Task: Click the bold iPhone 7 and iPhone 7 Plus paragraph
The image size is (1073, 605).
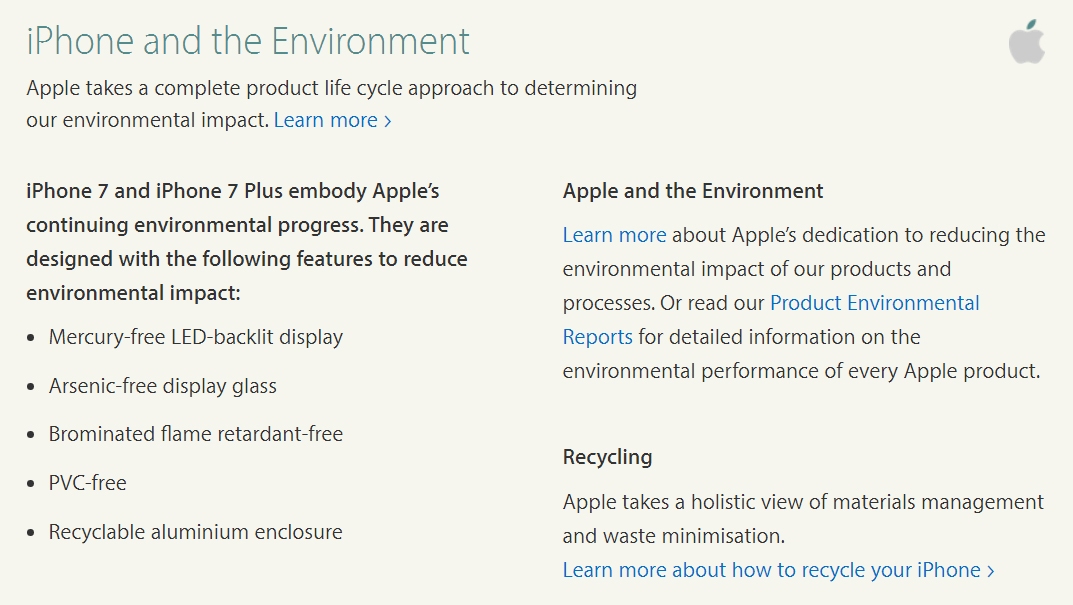Action: click(246, 242)
